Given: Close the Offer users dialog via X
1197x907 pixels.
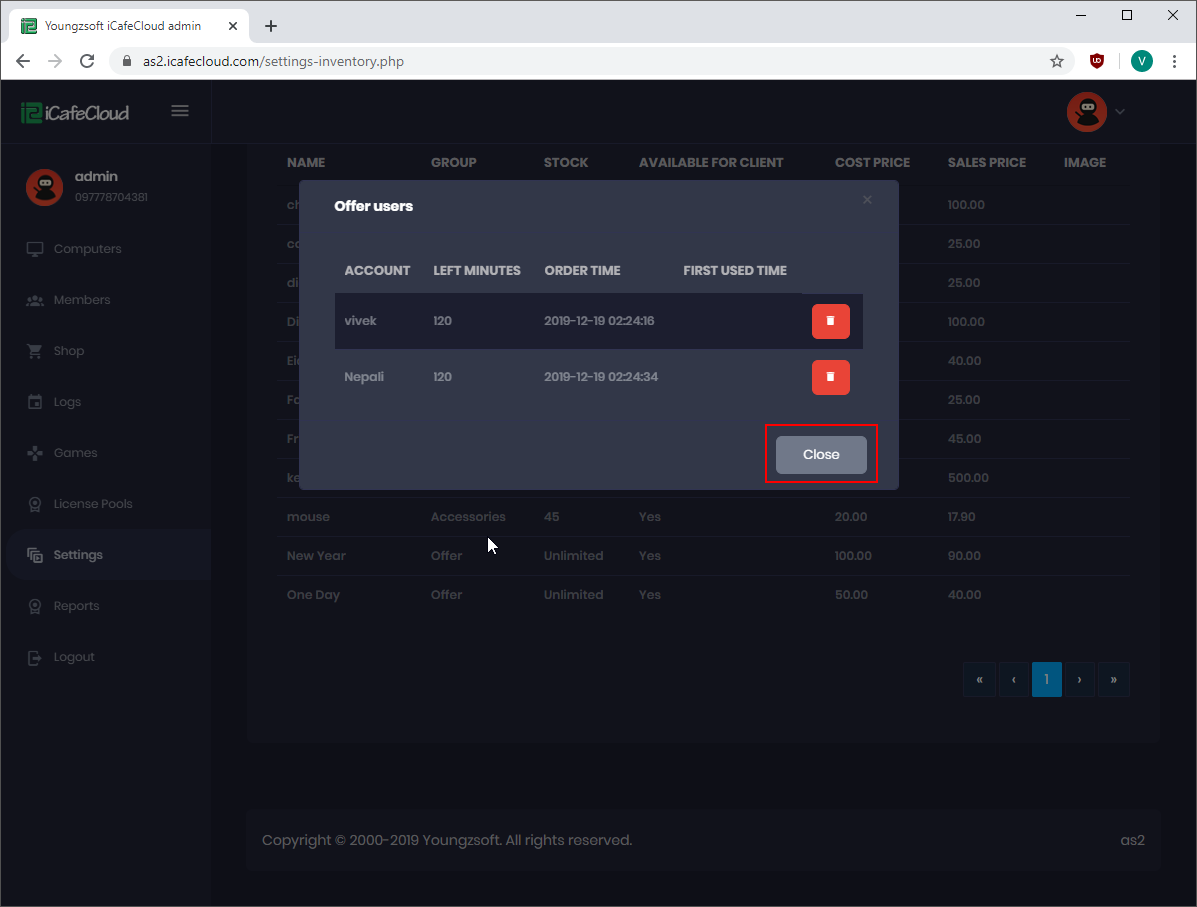Looking at the screenshot, I should click(x=867, y=200).
